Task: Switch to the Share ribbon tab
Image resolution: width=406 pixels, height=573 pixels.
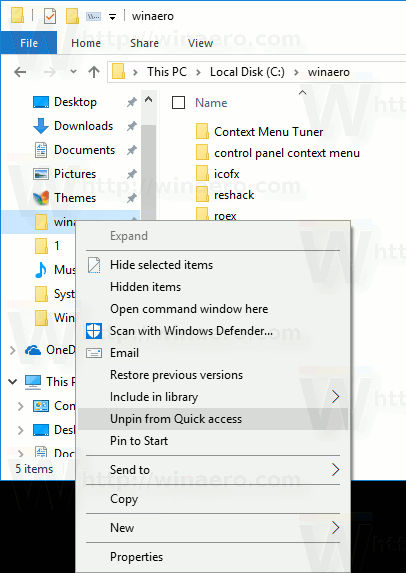Action: [x=144, y=43]
